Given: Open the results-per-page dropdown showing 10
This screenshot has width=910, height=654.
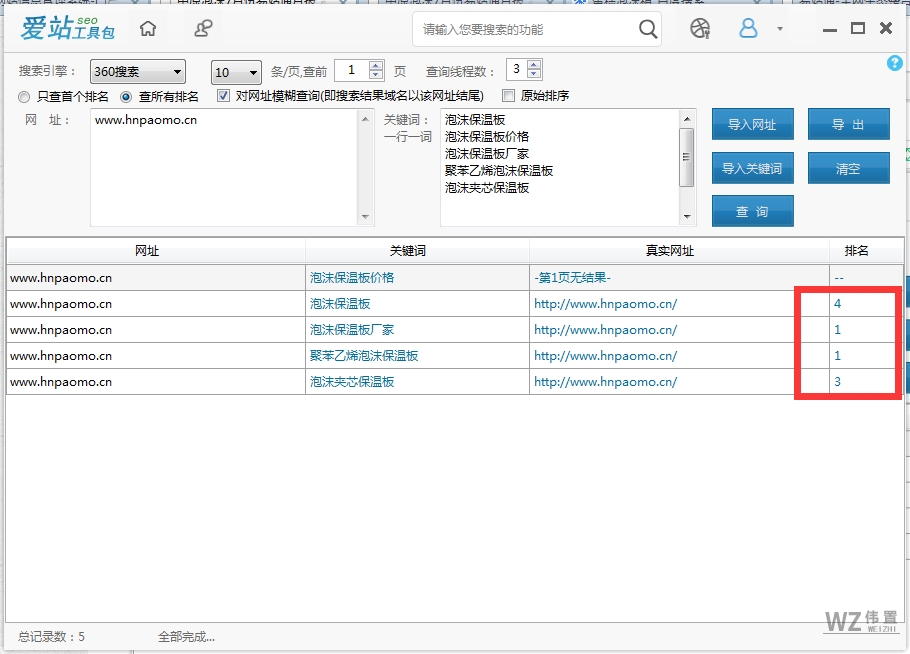Looking at the screenshot, I should [x=234, y=71].
